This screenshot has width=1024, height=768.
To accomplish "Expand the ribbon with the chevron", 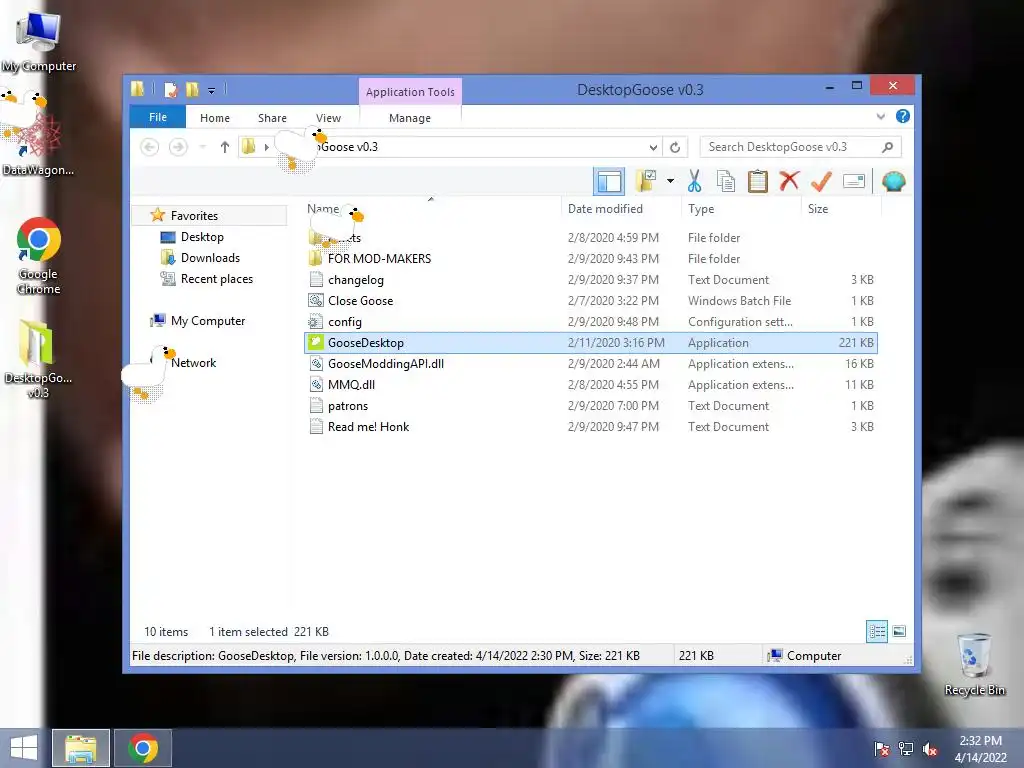I will (880, 117).
